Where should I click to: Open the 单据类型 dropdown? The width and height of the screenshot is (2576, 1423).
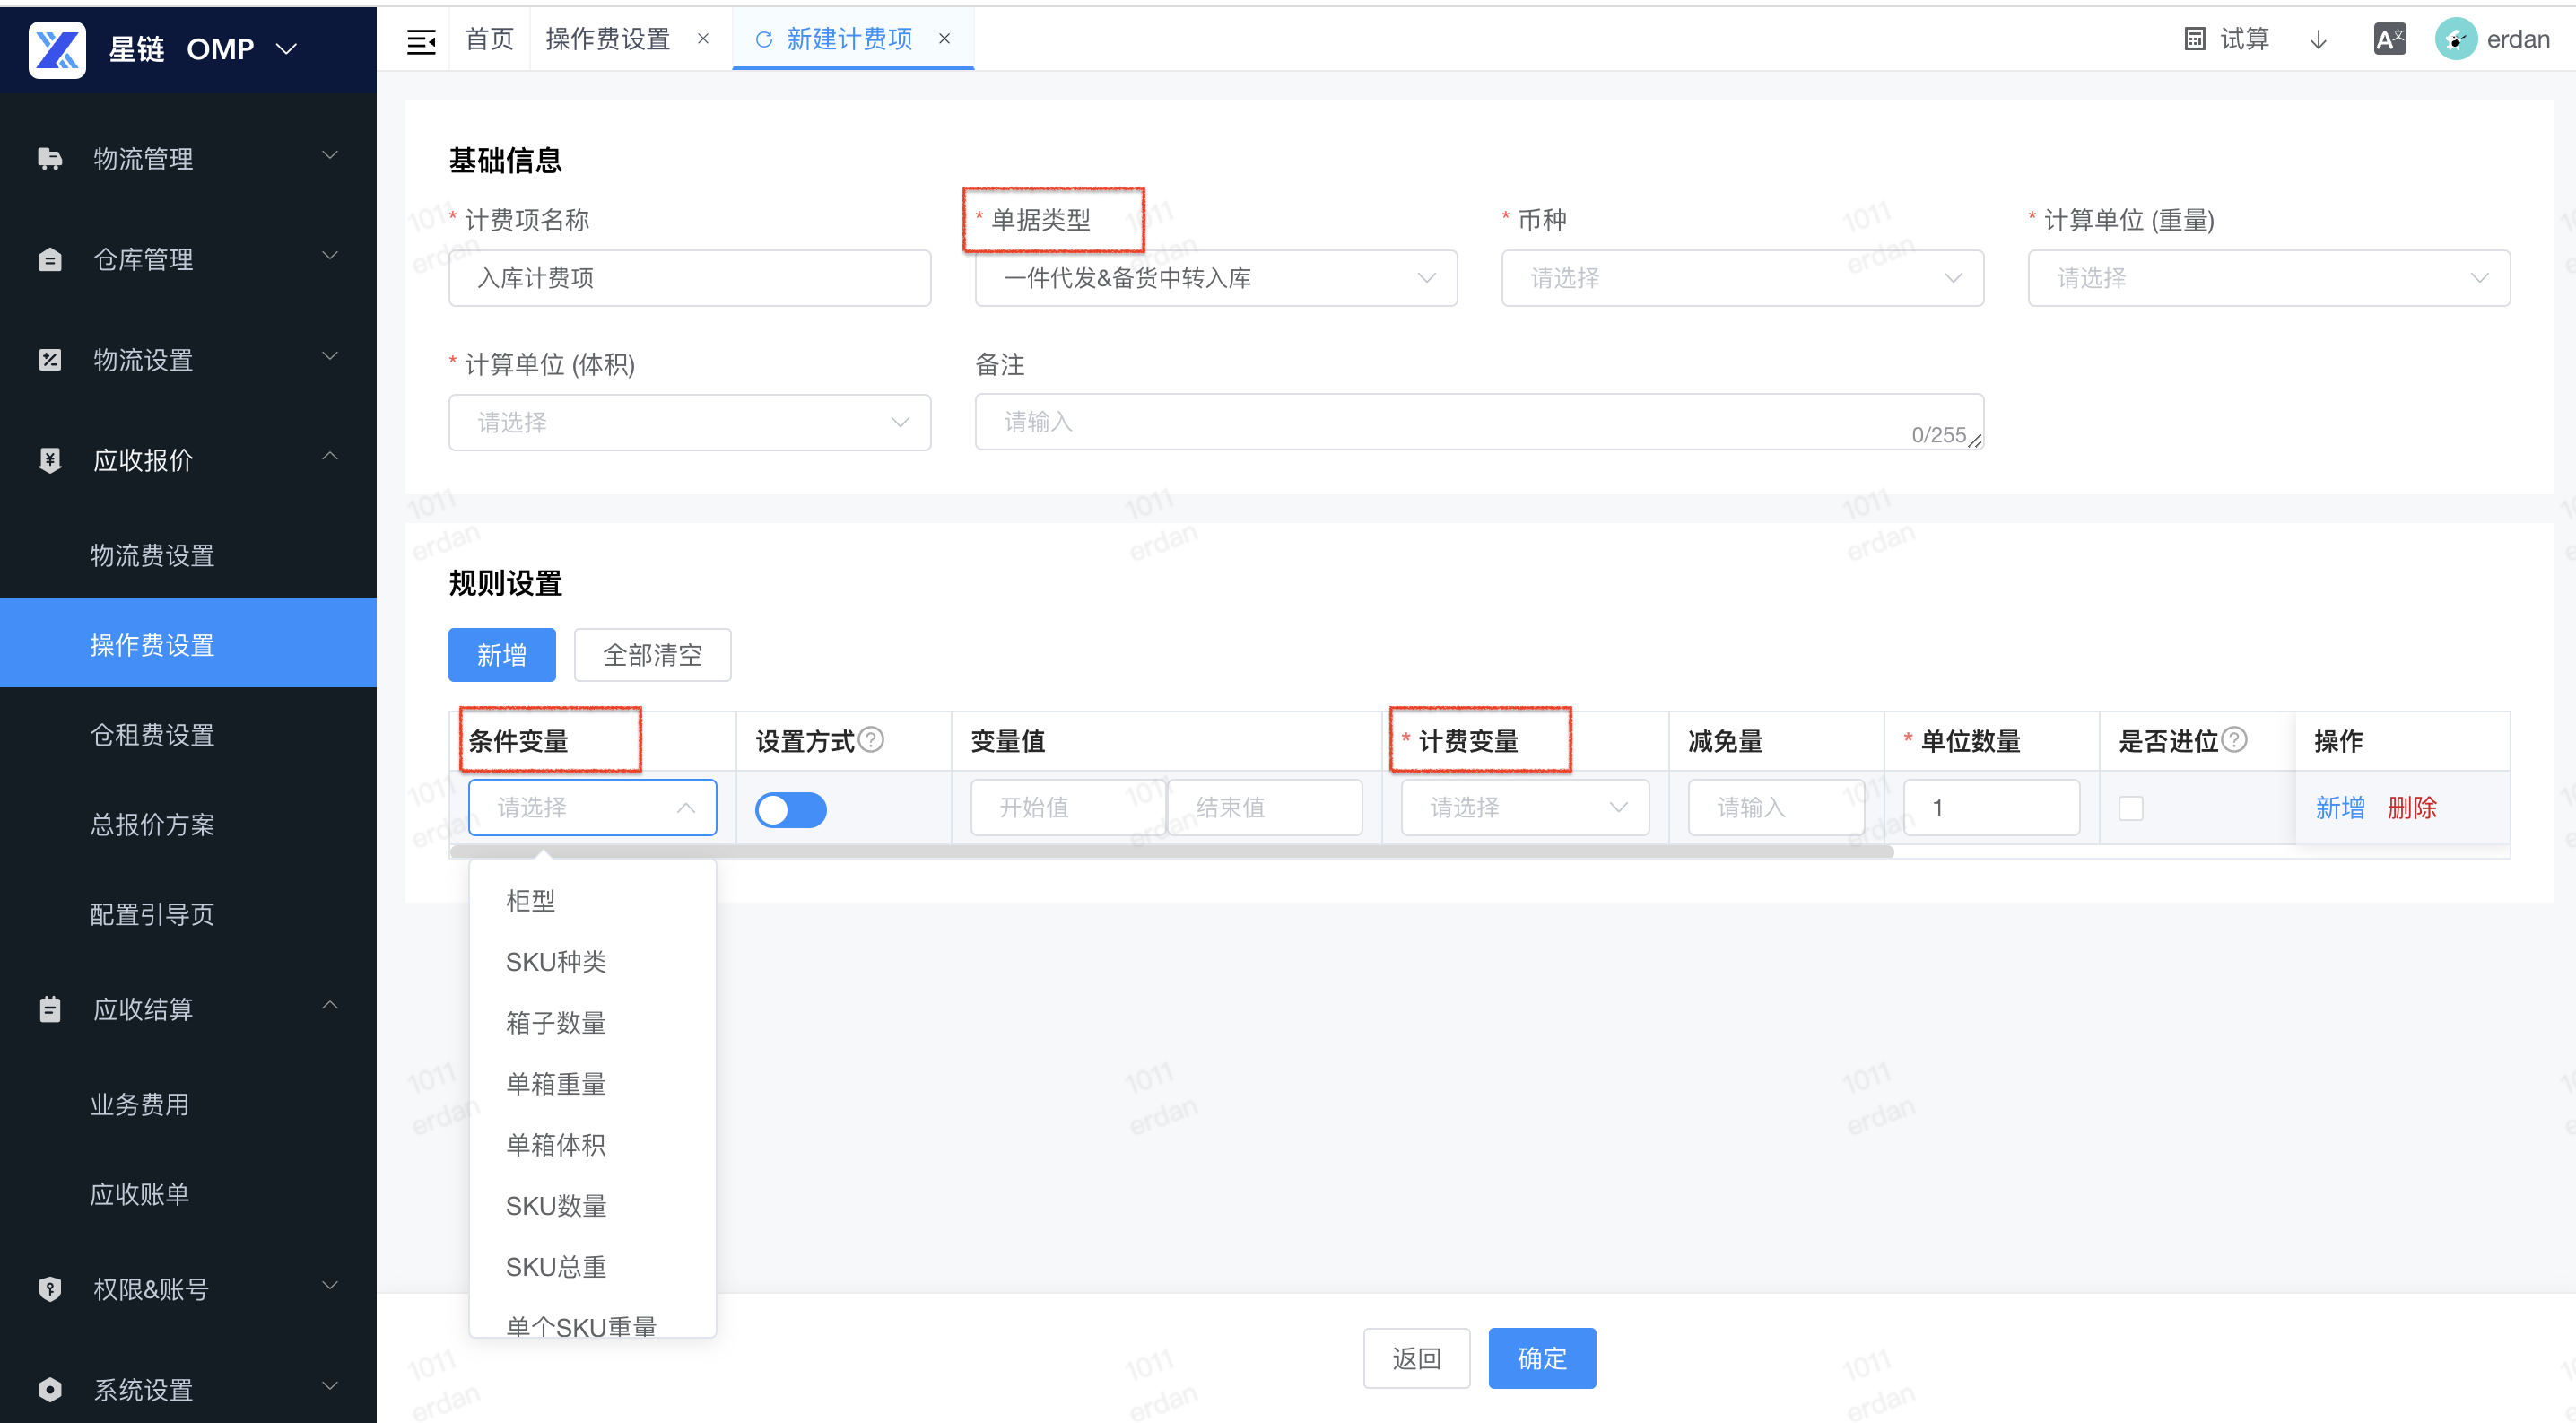1216,278
